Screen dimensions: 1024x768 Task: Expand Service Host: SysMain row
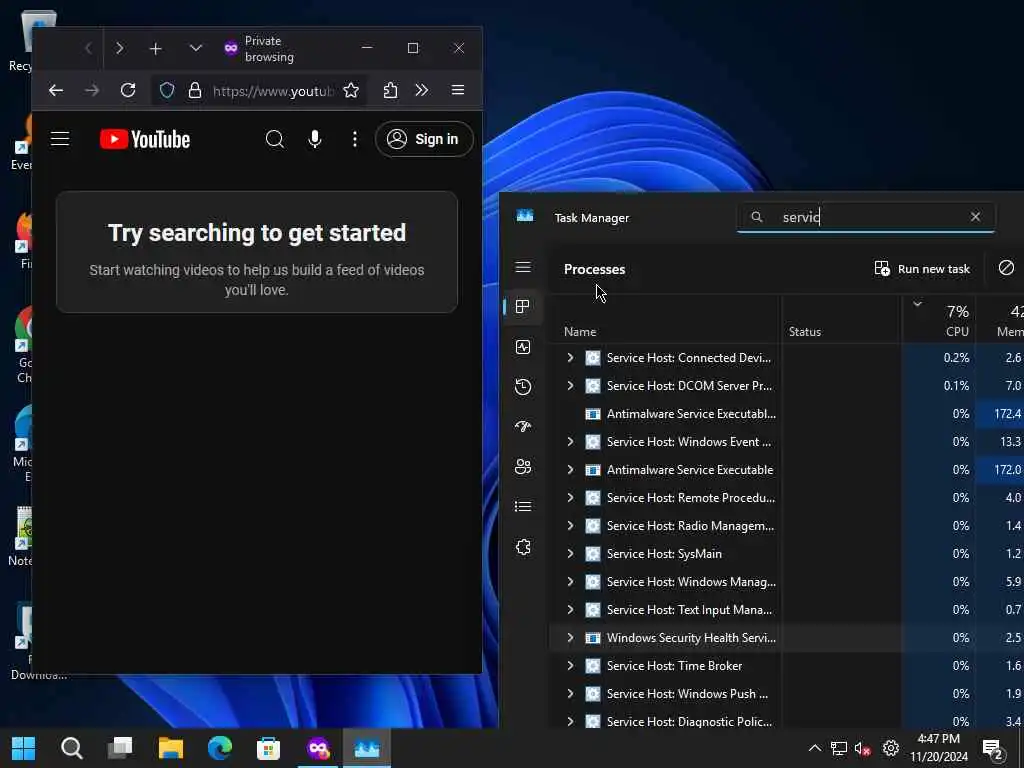pyautogui.click(x=570, y=554)
